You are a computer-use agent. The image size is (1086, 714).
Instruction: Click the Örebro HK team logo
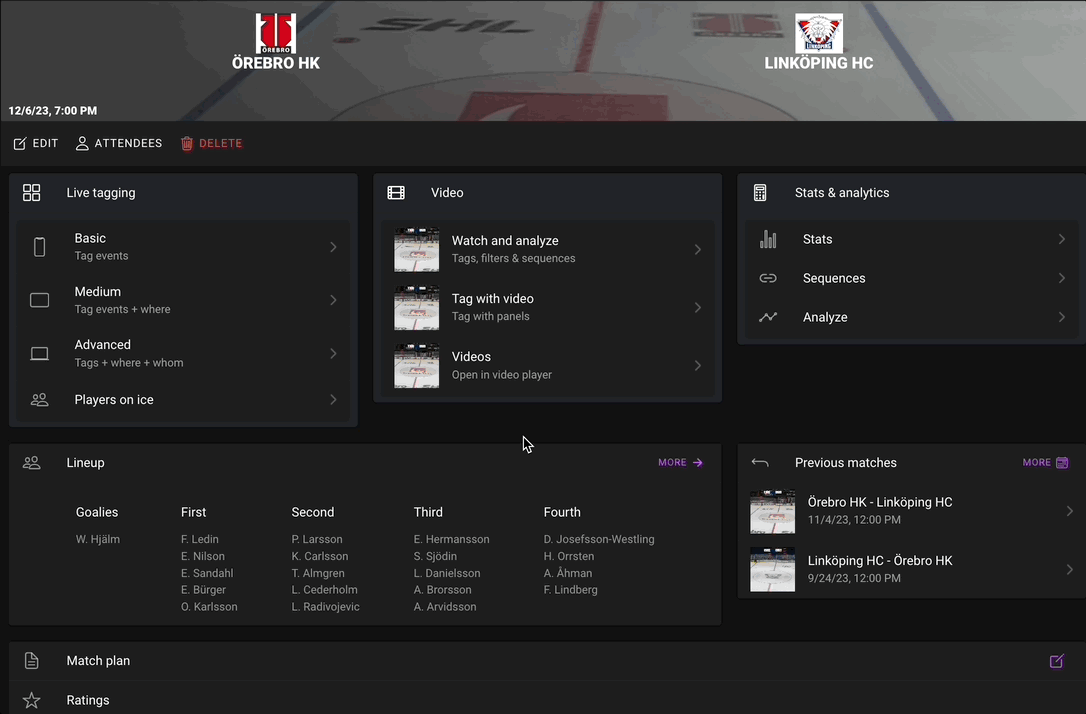click(275, 33)
